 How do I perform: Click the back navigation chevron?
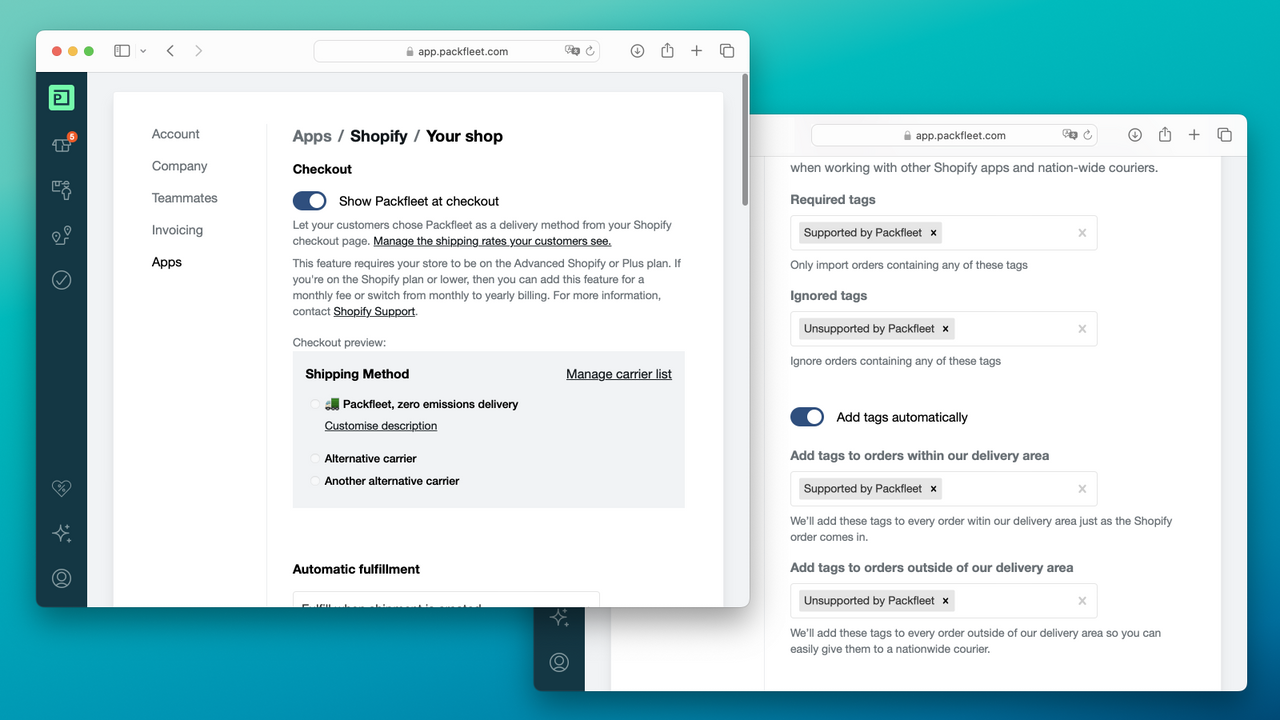[170, 50]
